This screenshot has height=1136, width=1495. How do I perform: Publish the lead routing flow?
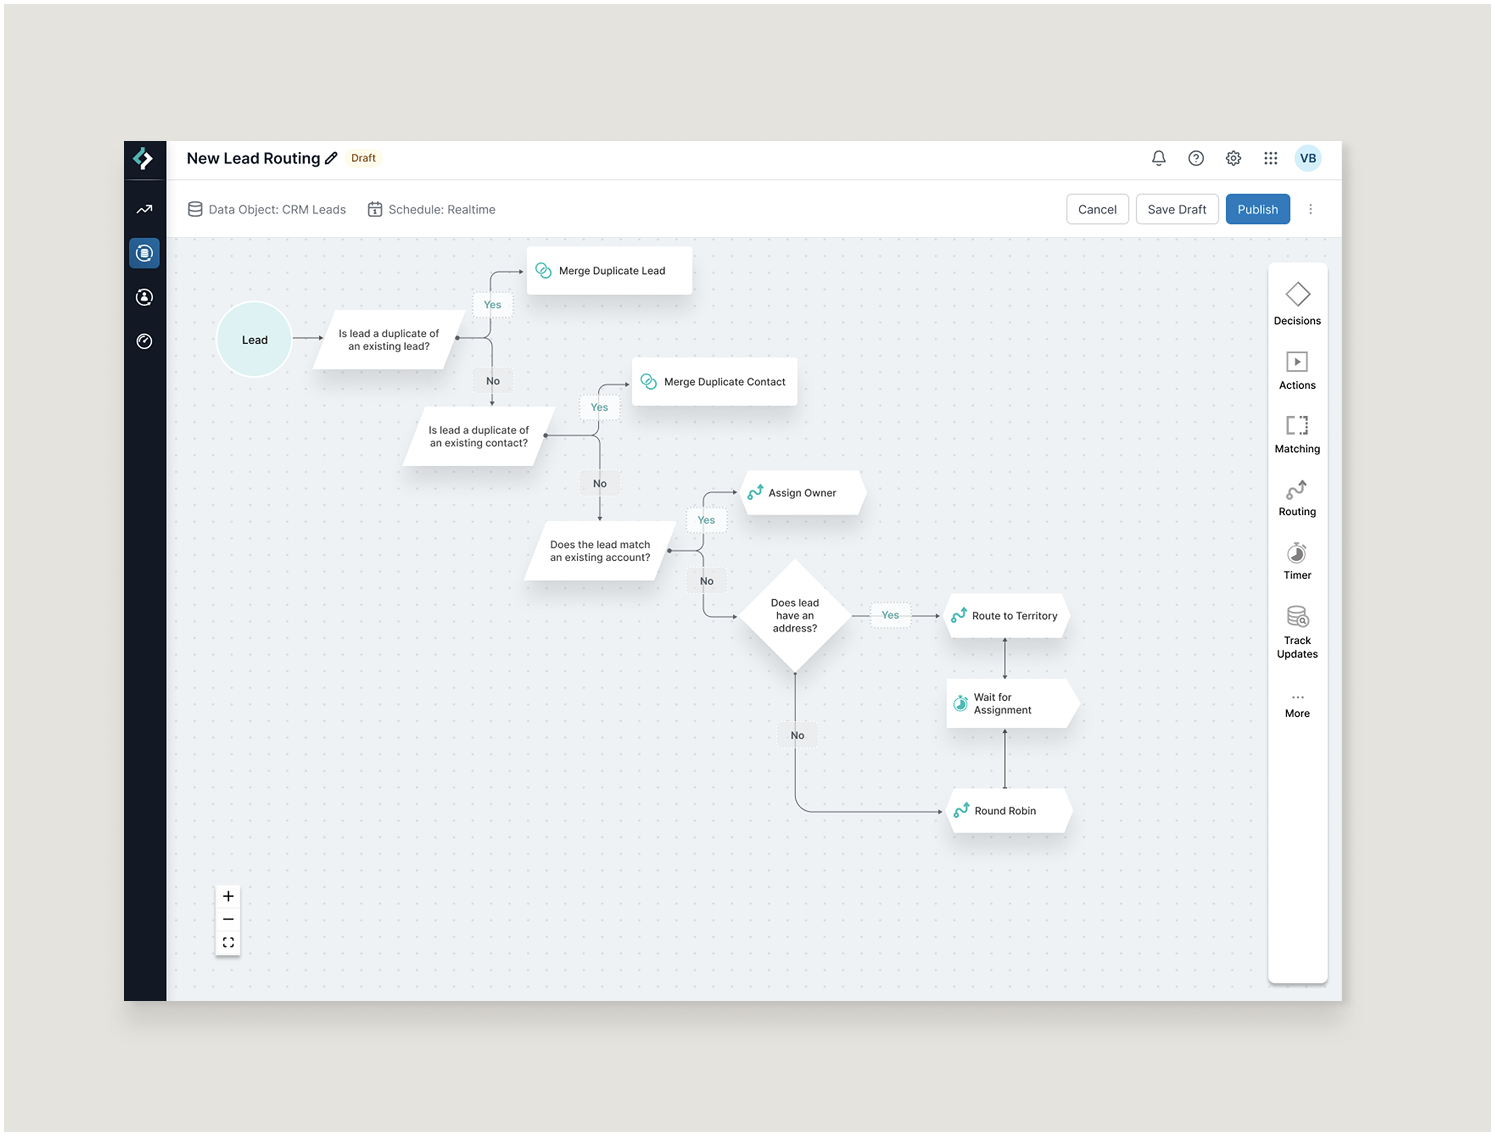click(x=1258, y=209)
